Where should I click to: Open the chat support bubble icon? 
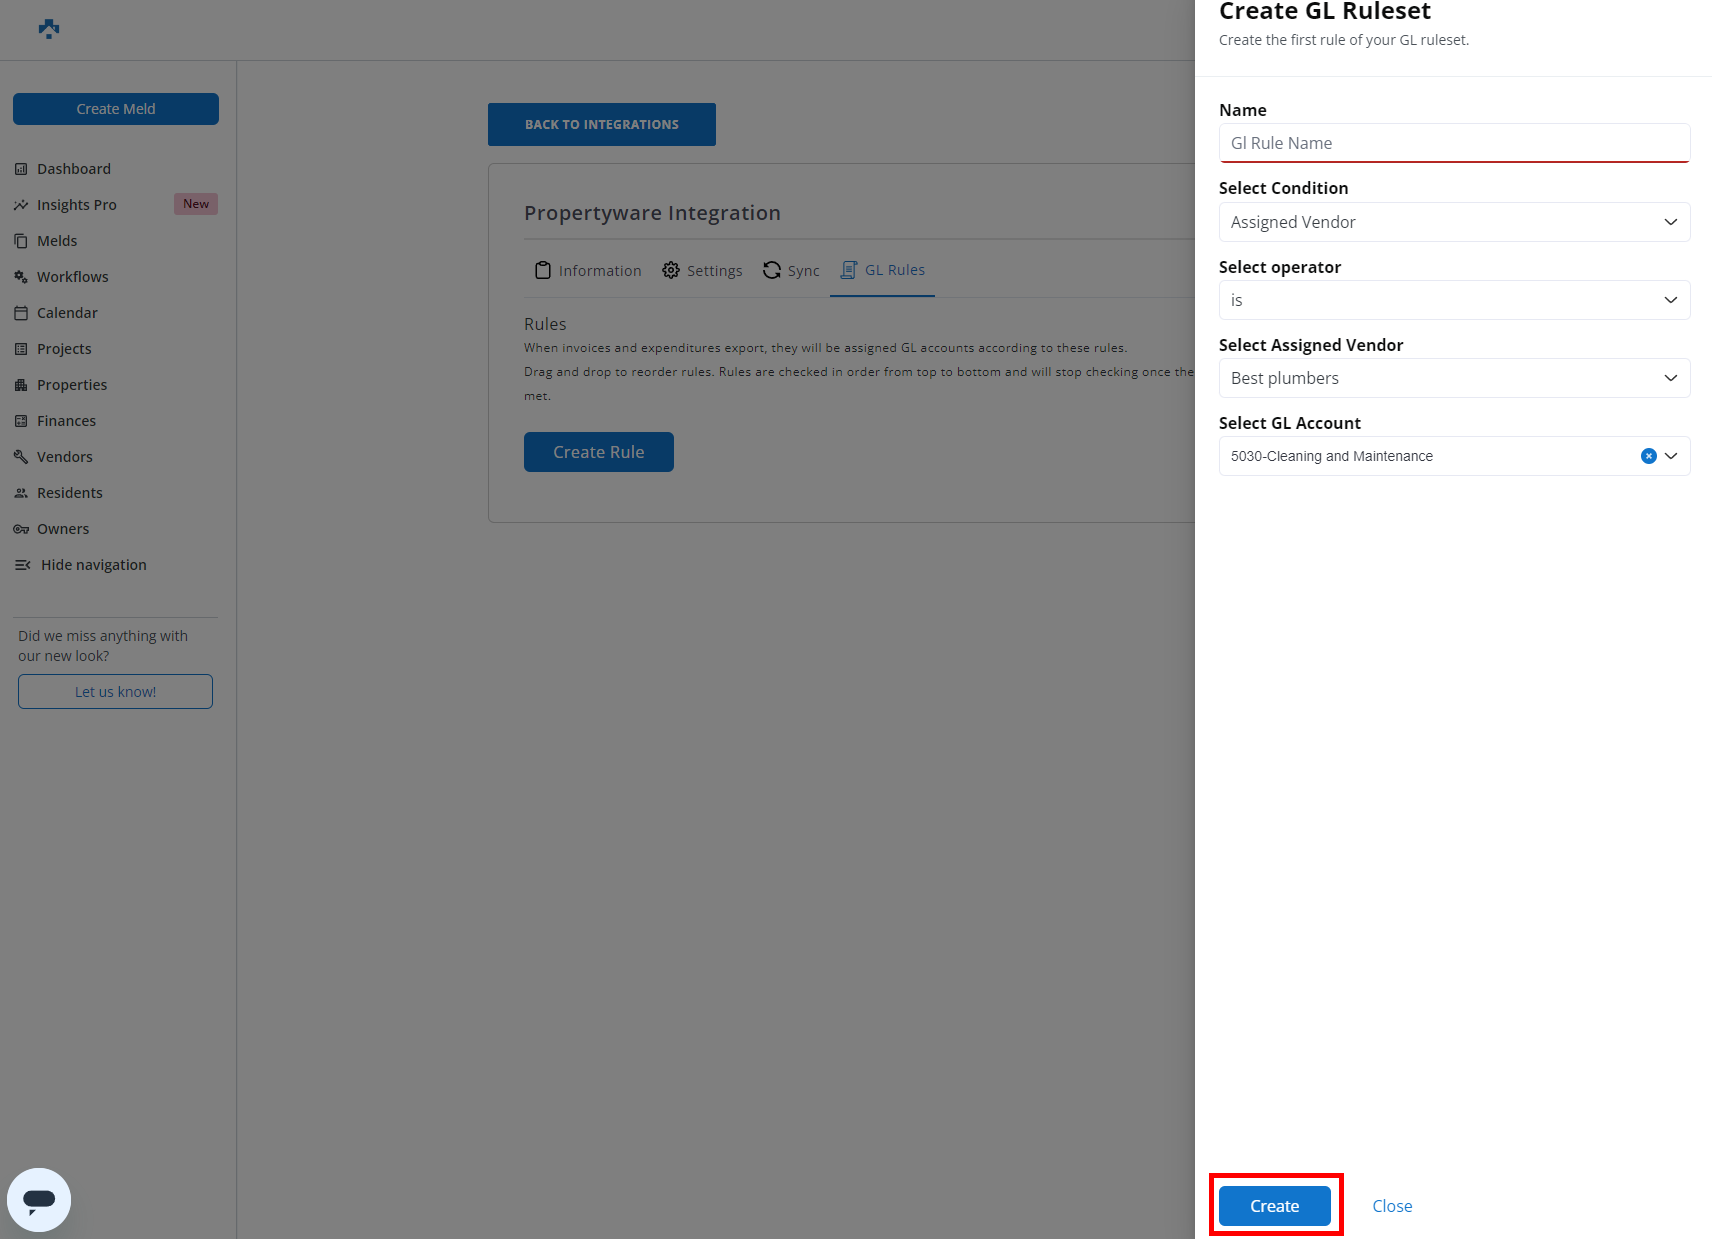39,1200
